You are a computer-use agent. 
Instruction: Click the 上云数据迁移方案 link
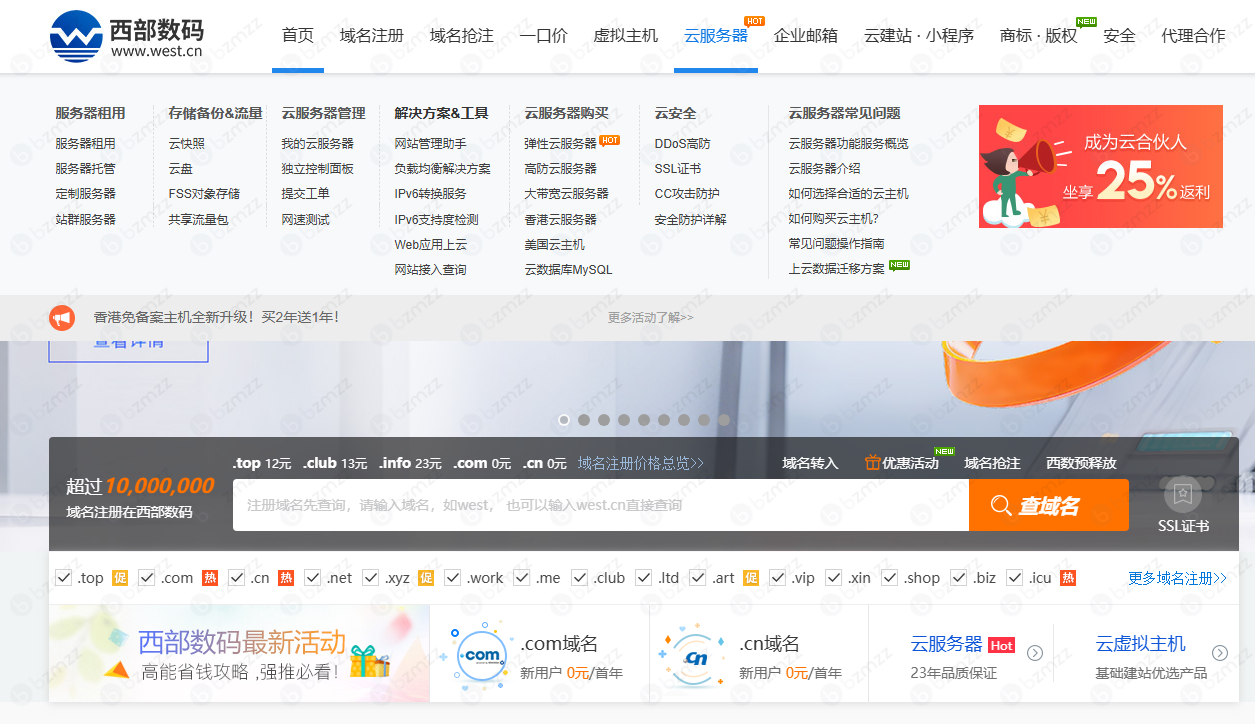point(837,269)
